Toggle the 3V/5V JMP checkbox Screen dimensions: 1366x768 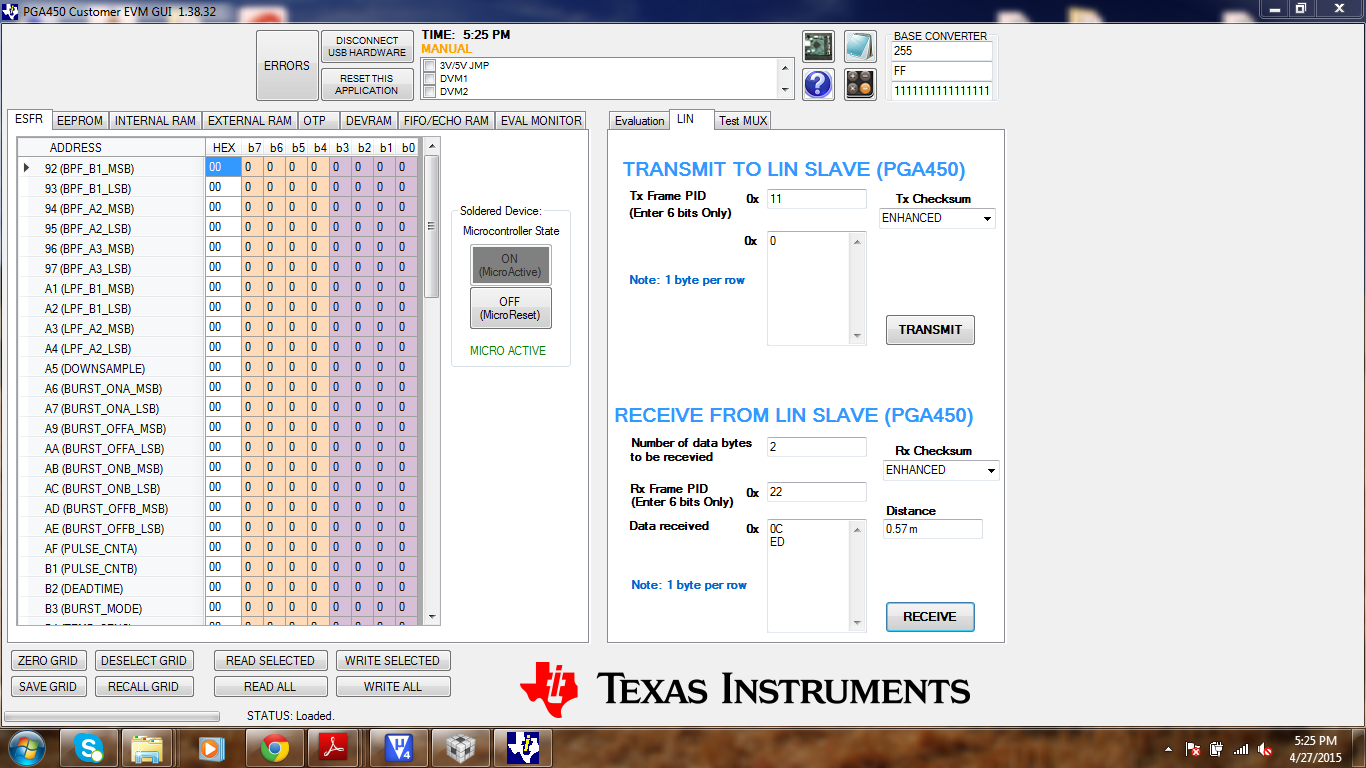pyautogui.click(x=429, y=66)
